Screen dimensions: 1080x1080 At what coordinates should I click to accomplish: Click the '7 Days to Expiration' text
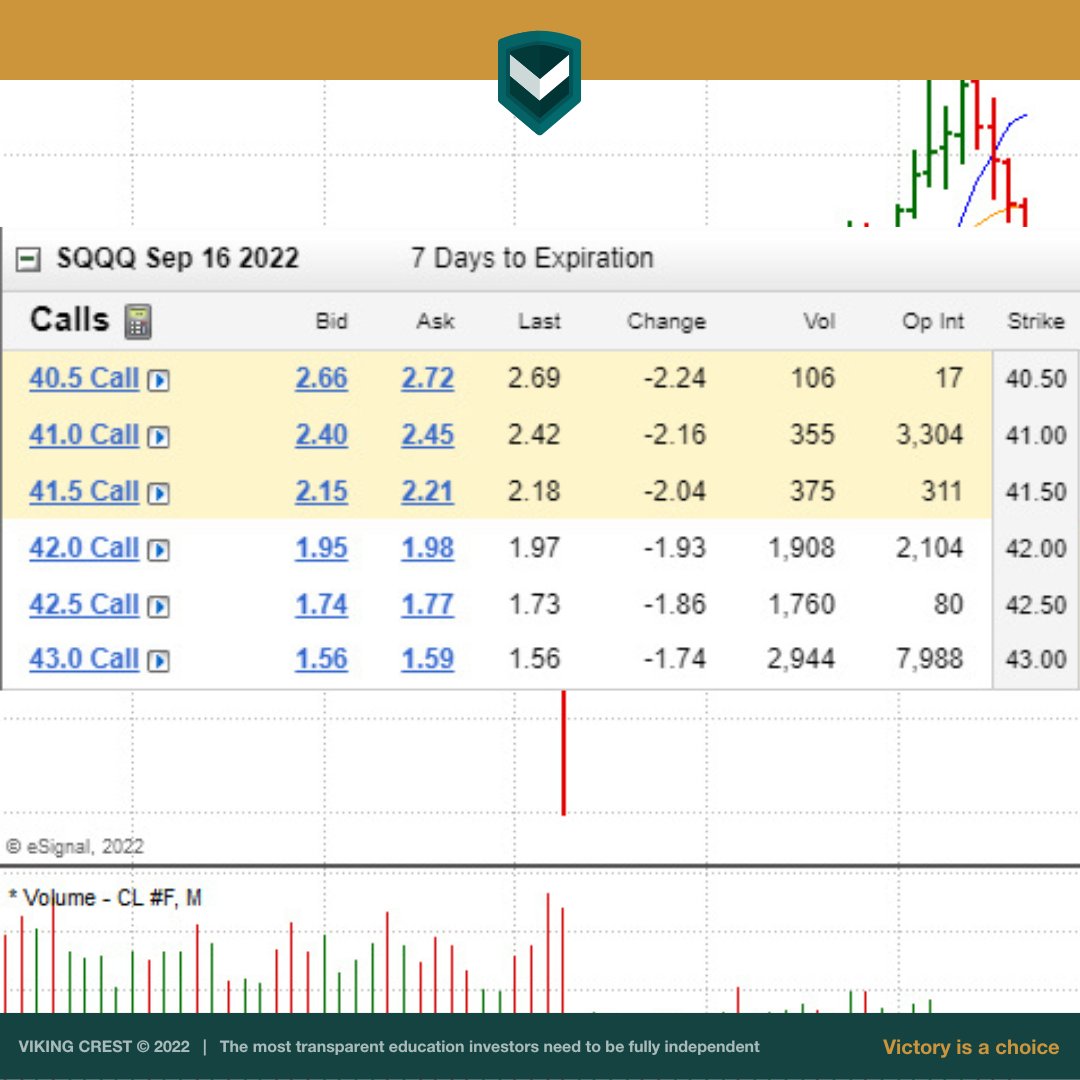click(532, 258)
